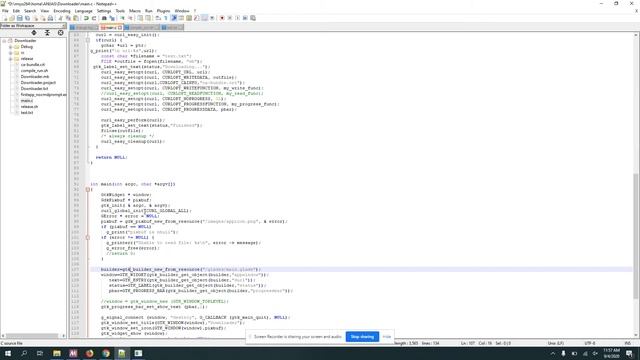This screenshot has width=640, height=360.
Task: Click the expand-all icon in the workspace panel
Action: click(x=34, y=33)
